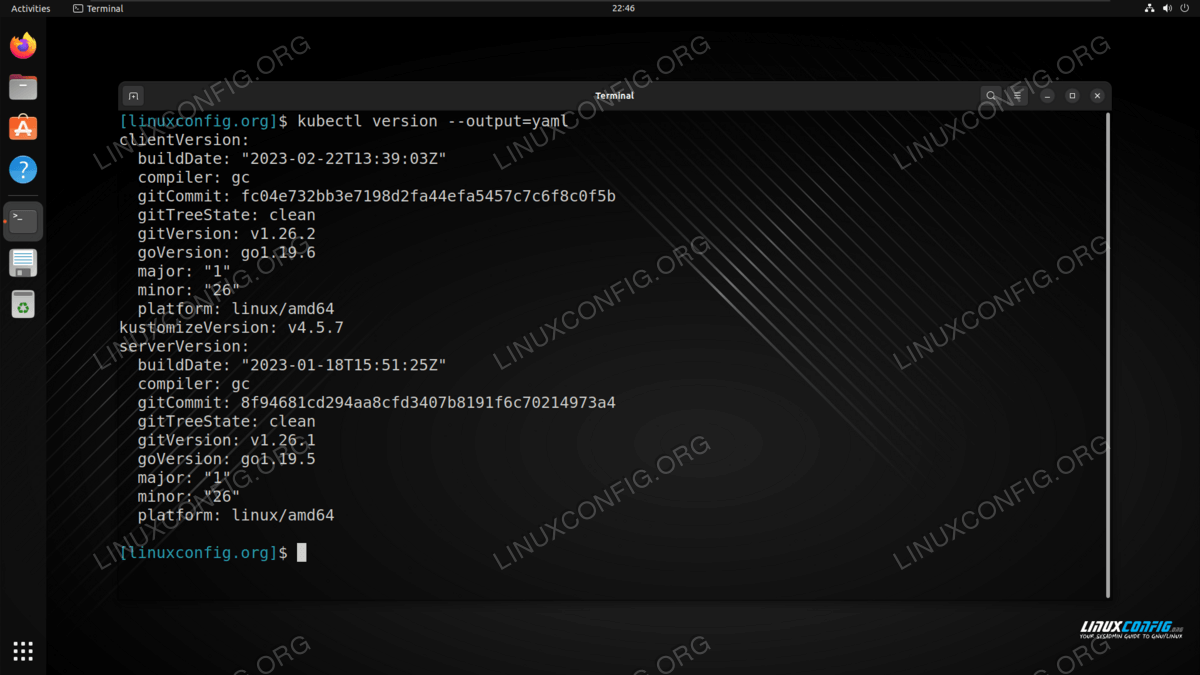
Task: Open the Help icon in the dock
Action: tap(23, 169)
